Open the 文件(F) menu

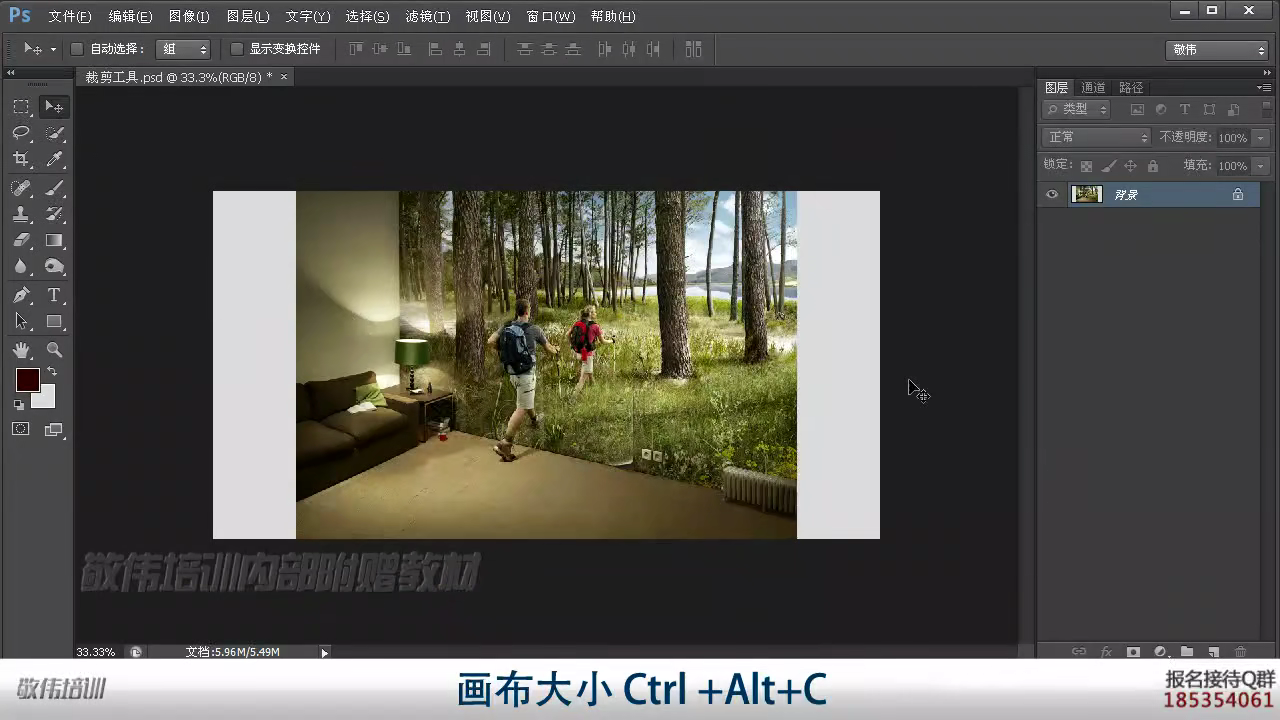pyautogui.click(x=70, y=17)
